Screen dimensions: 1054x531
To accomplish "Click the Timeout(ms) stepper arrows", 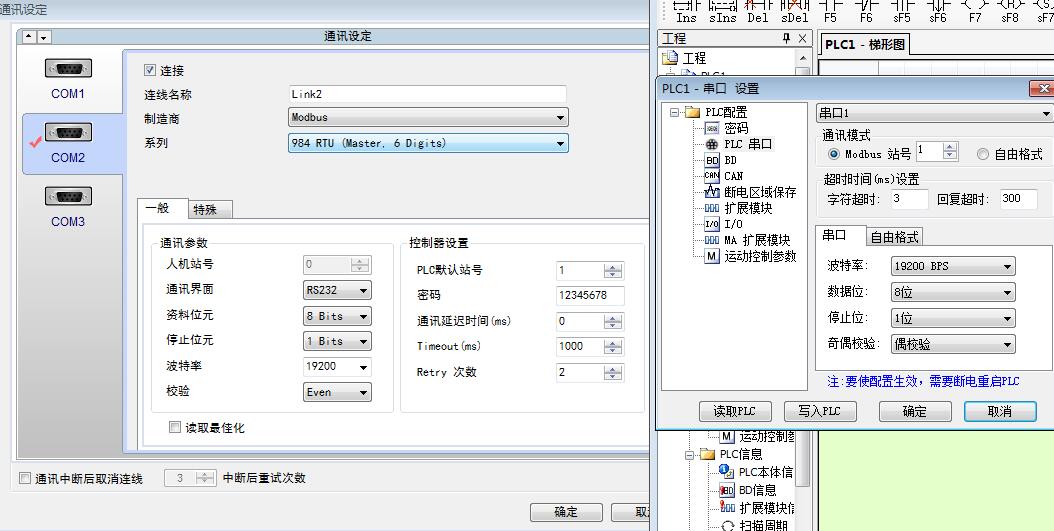I will click(x=614, y=346).
